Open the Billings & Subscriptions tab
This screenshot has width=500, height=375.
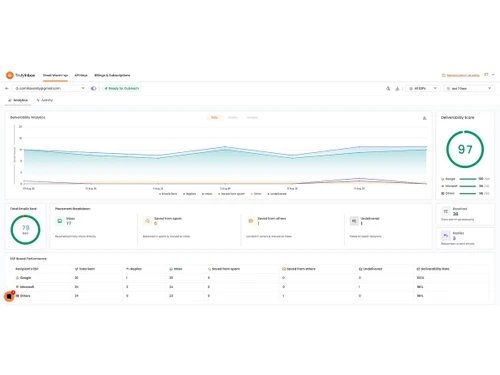[112, 75]
